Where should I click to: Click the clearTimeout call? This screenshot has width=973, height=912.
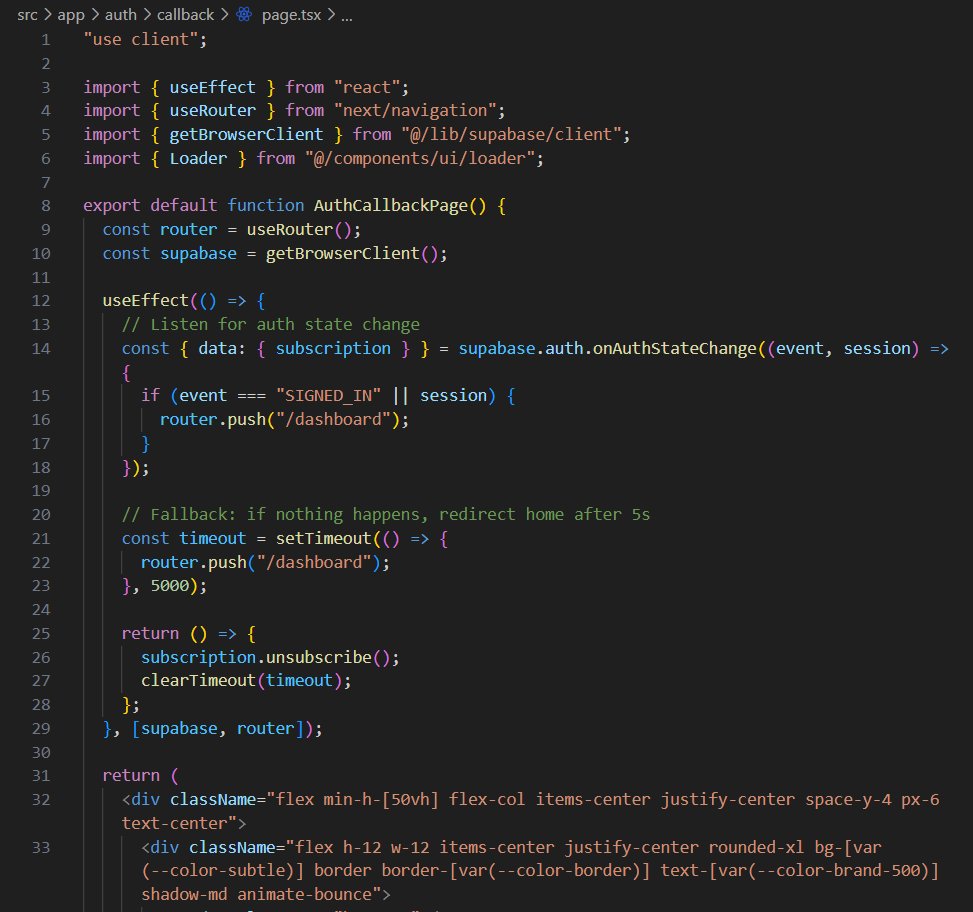[x=198, y=681]
